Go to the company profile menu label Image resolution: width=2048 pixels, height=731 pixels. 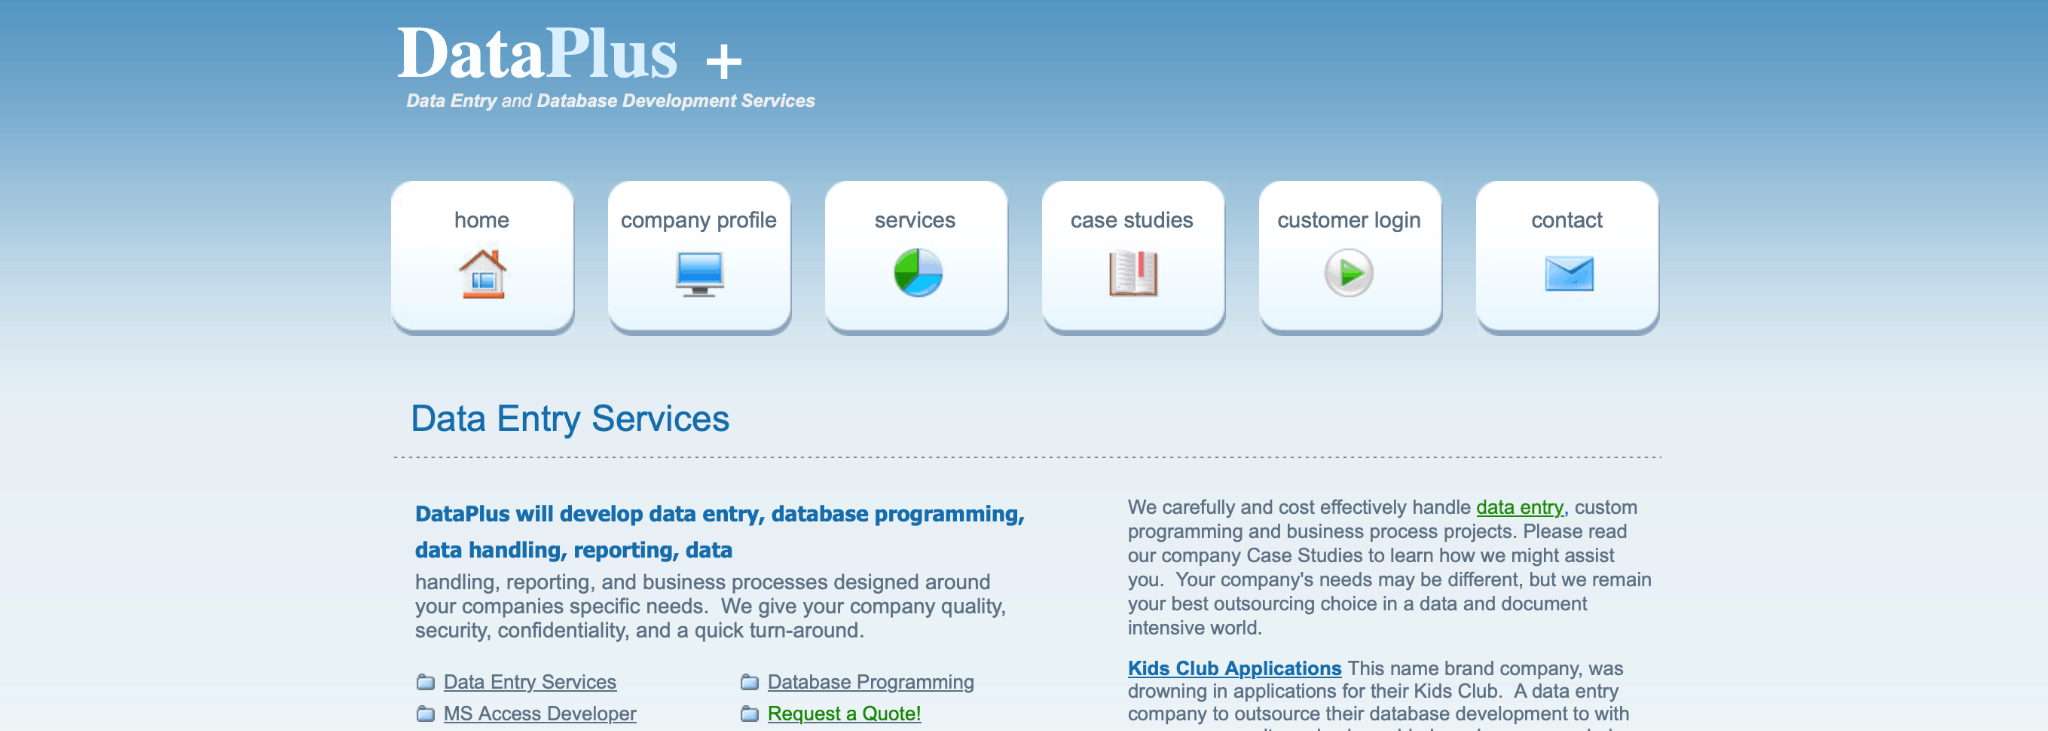699,221
